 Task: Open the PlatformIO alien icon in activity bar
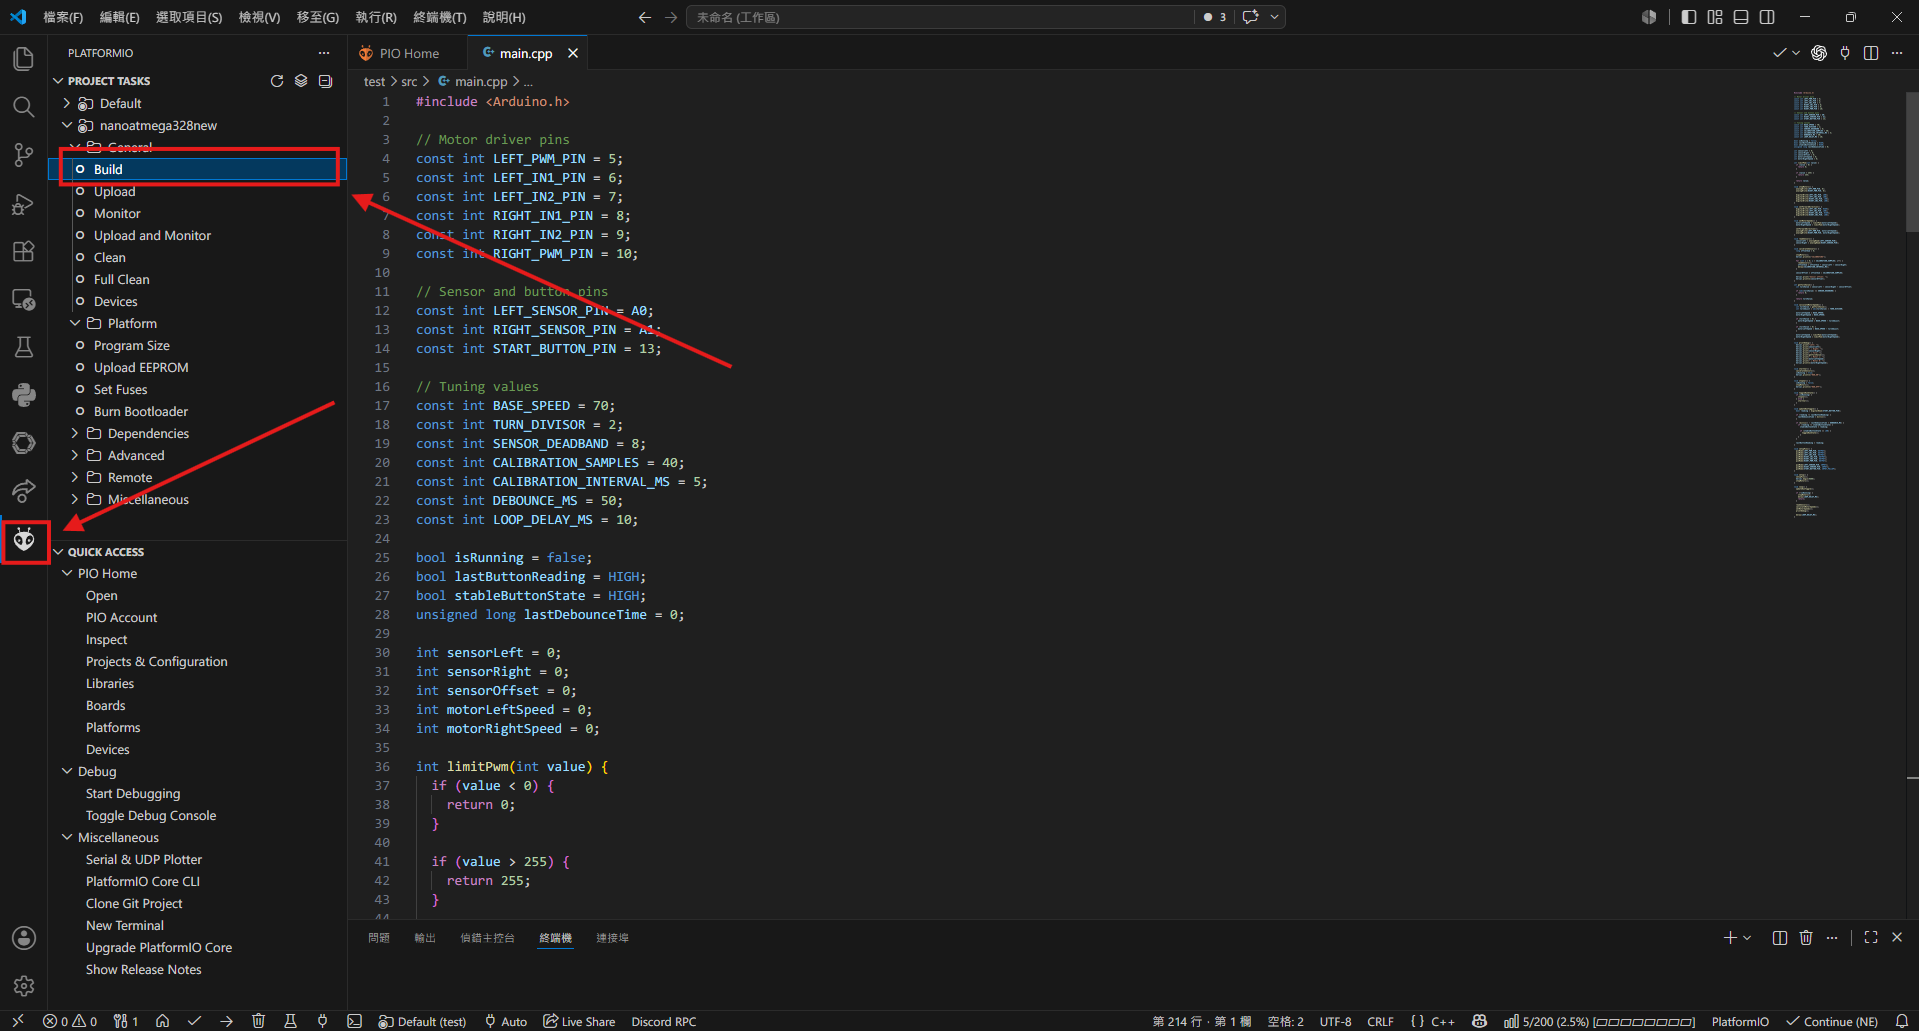point(24,541)
